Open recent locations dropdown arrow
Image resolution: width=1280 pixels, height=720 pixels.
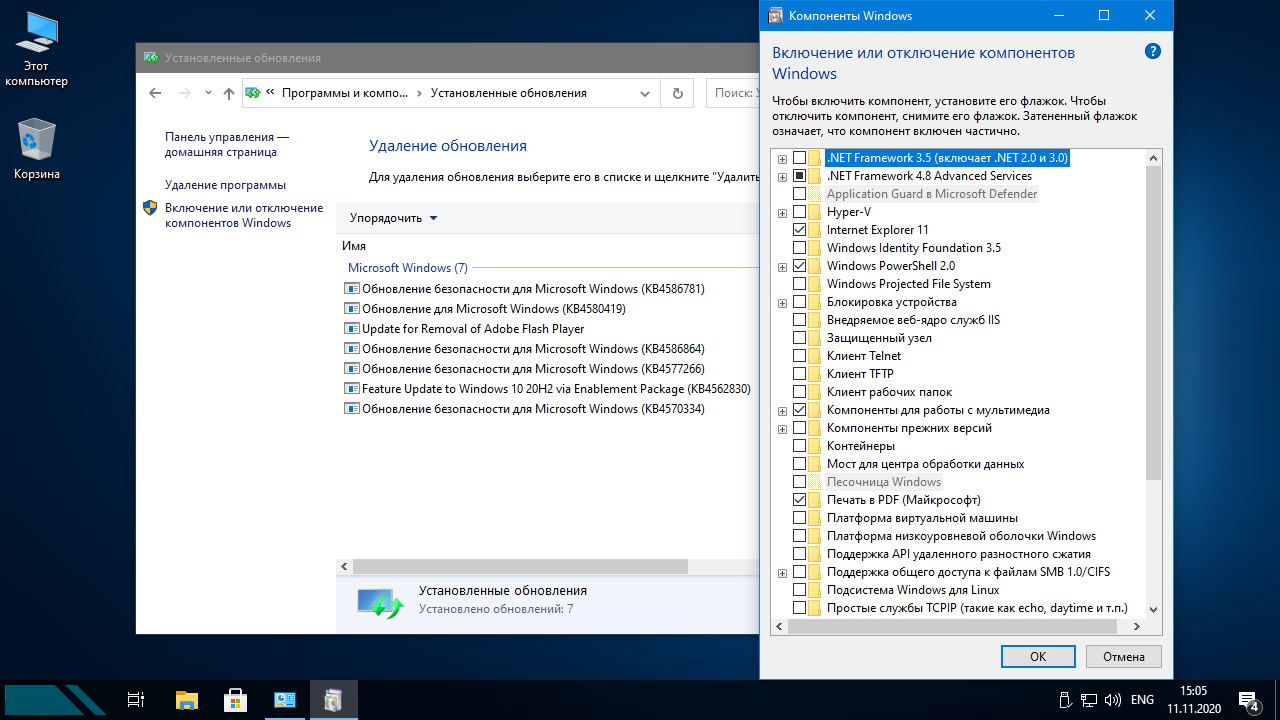208,93
